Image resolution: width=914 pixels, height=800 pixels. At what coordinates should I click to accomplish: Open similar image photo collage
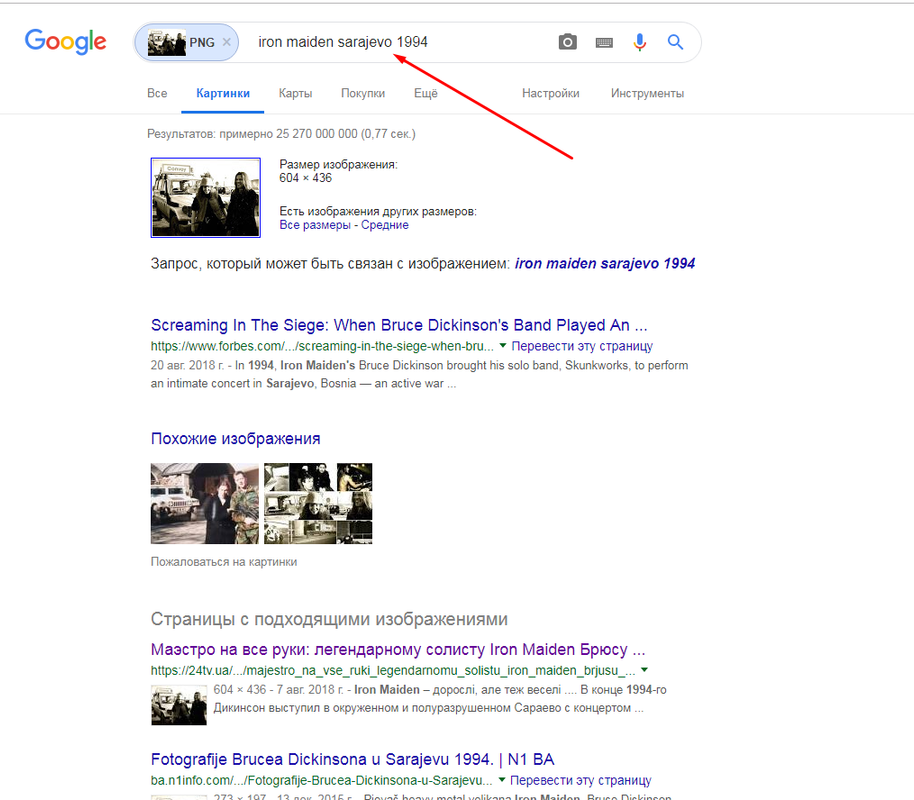click(x=318, y=504)
